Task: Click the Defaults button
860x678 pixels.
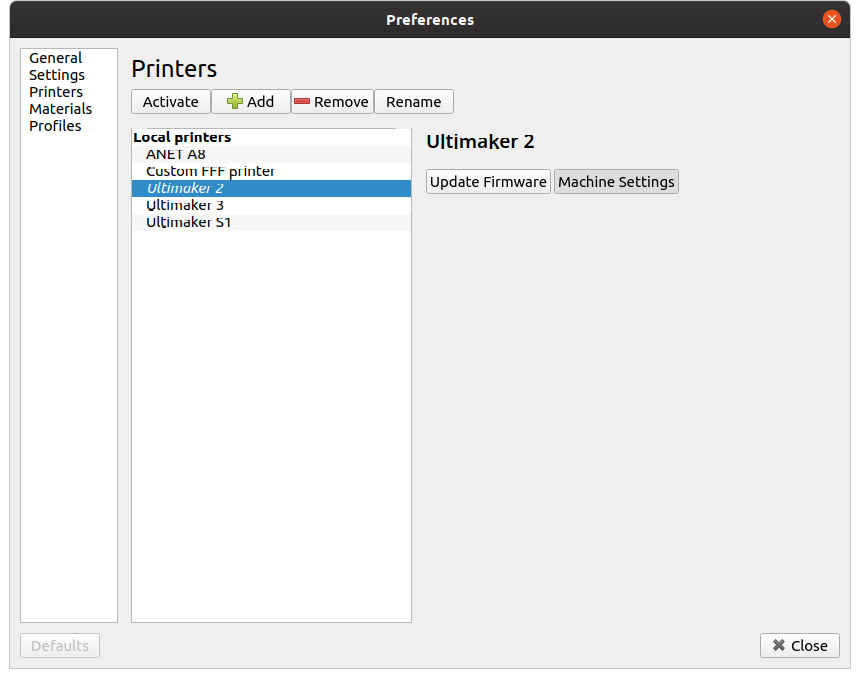Action: [60, 646]
